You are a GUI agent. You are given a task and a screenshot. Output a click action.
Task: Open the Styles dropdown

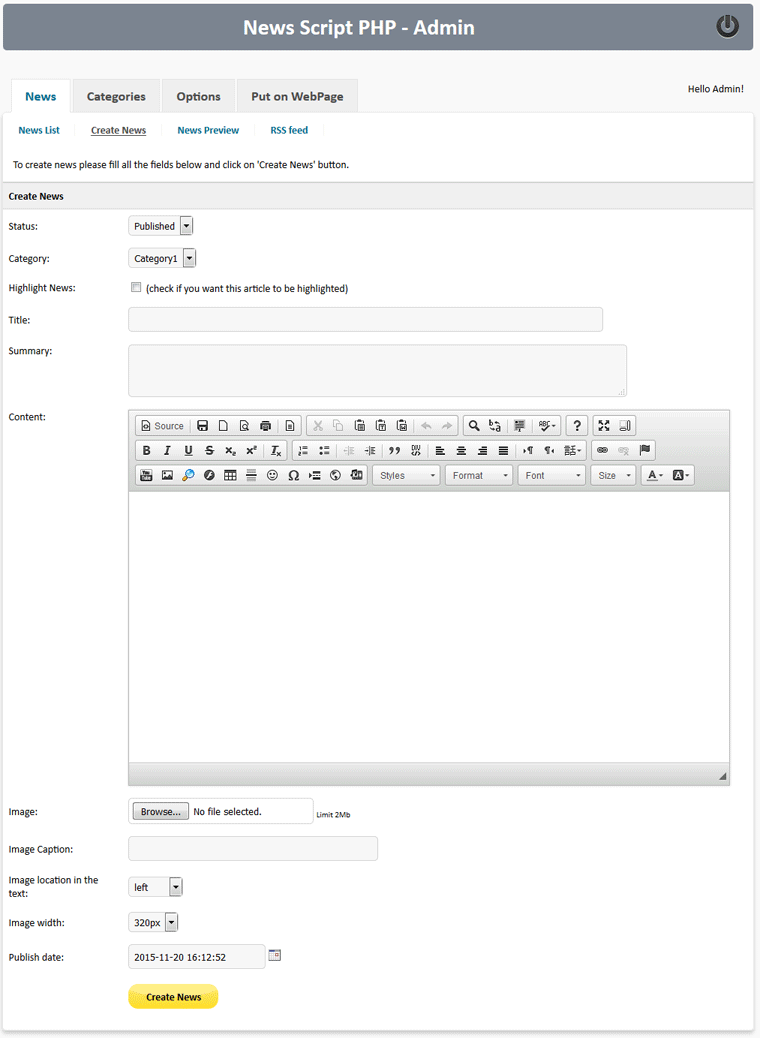[x=406, y=475]
